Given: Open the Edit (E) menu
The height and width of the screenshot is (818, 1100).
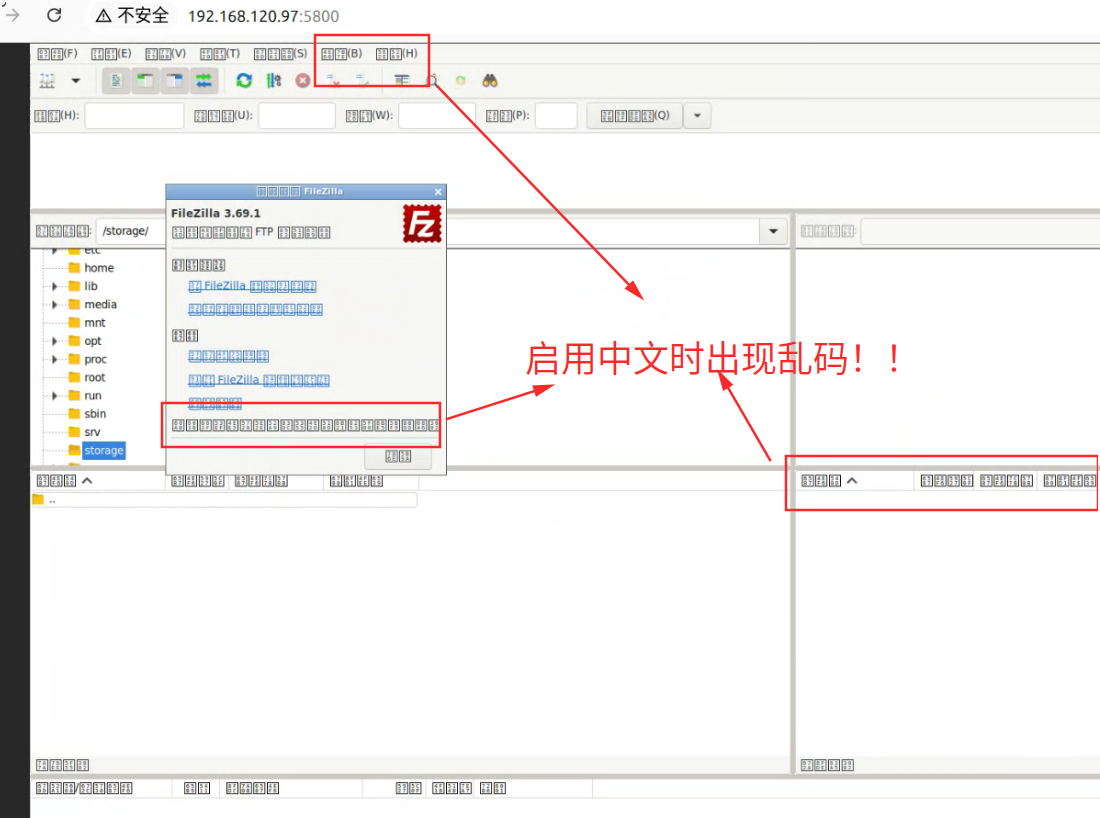Looking at the screenshot, I should pyautogui.click(x=111, y=53).
